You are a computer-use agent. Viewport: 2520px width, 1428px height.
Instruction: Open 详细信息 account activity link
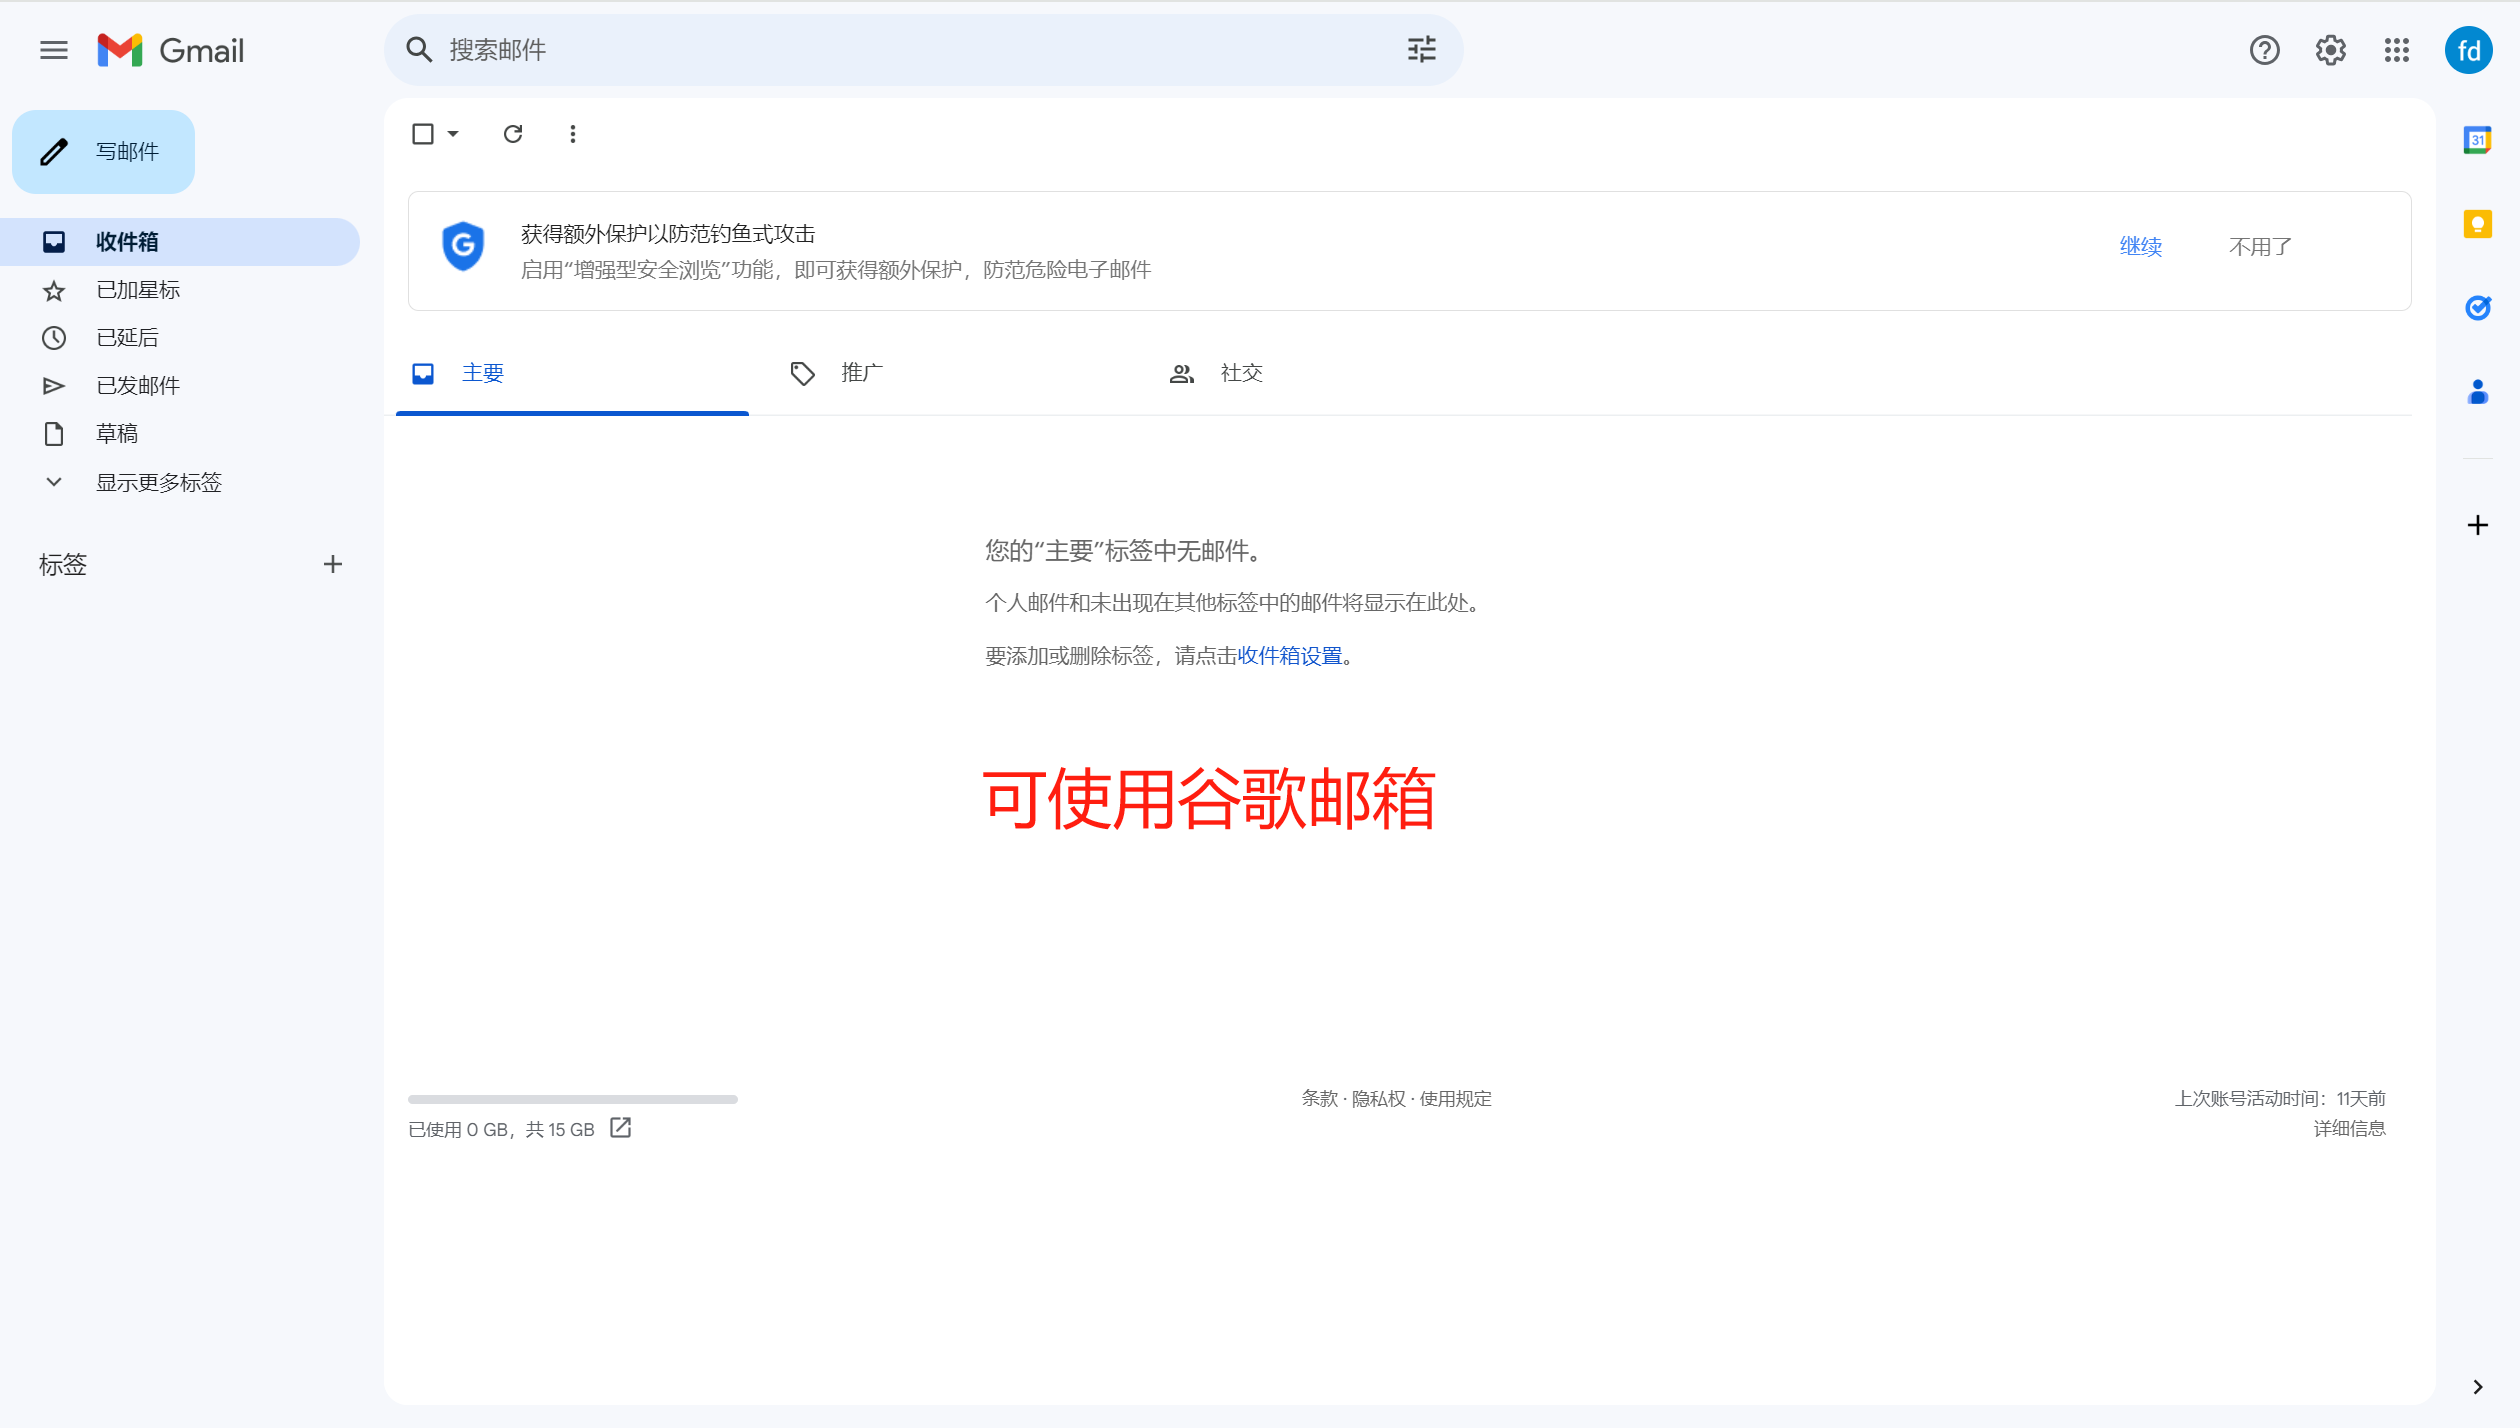2349,1128
